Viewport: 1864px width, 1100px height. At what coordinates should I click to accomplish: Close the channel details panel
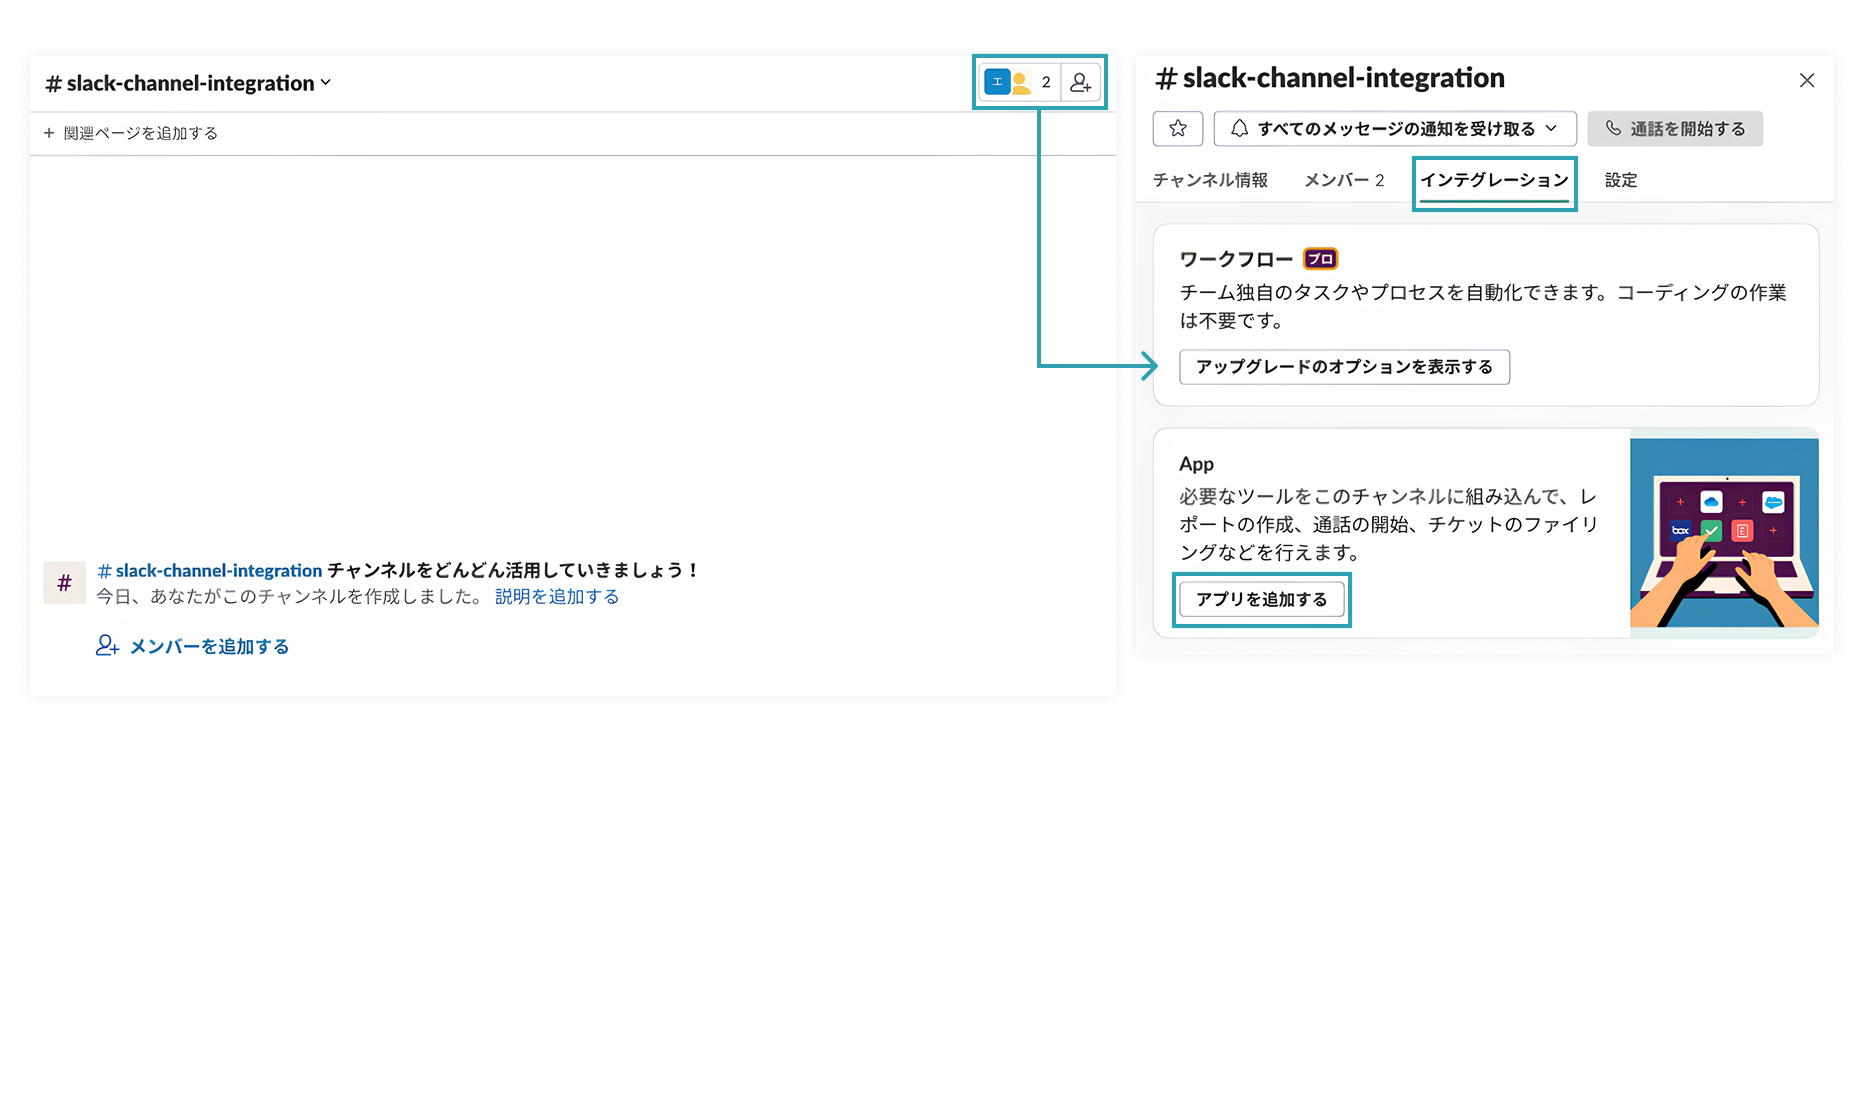coord(1806,81)
